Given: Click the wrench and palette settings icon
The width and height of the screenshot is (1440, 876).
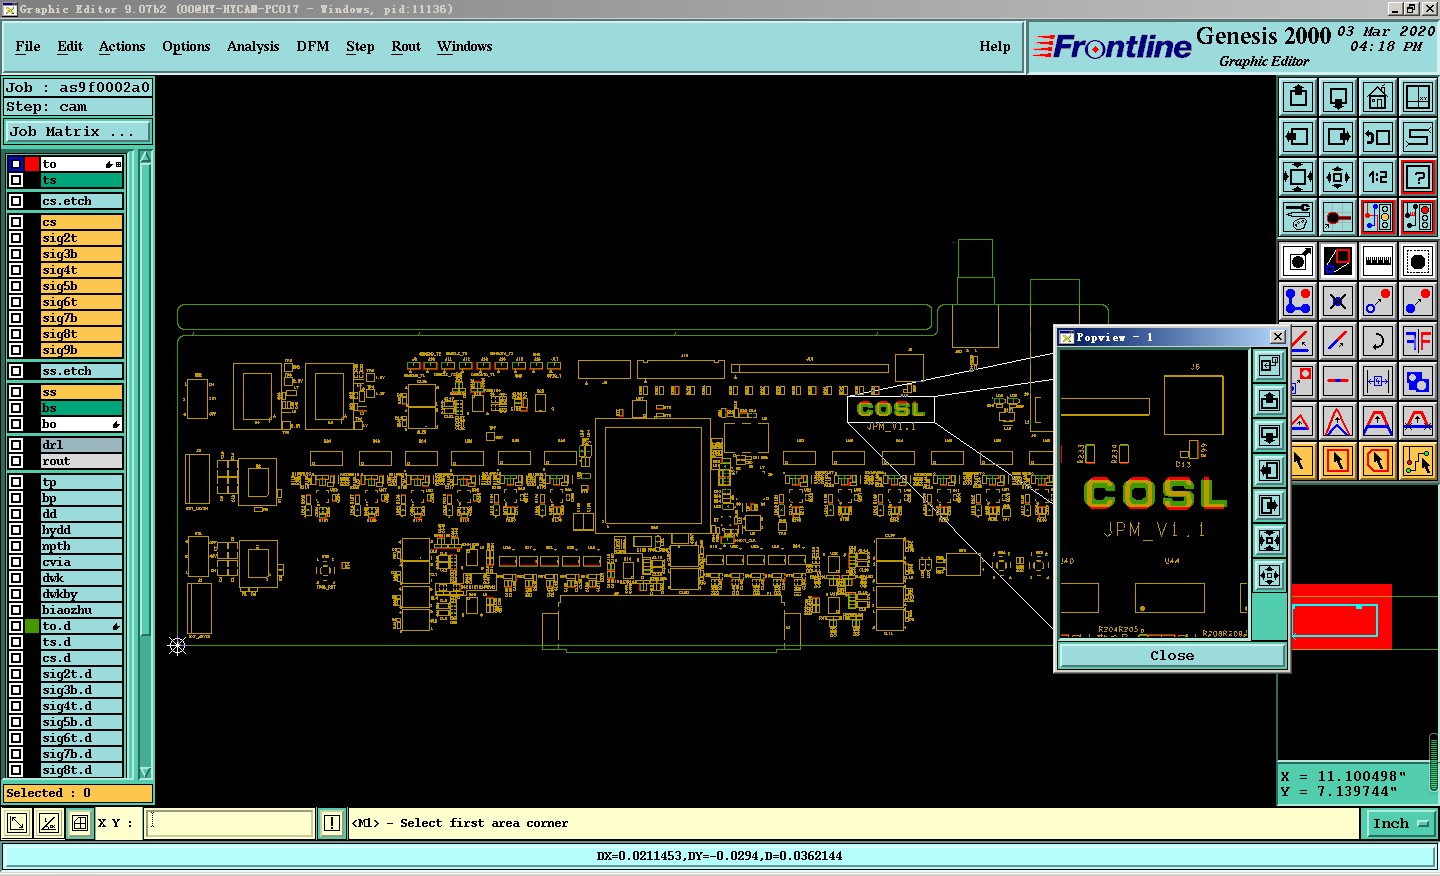Looking at the screenshot, I should [1297, 217].
